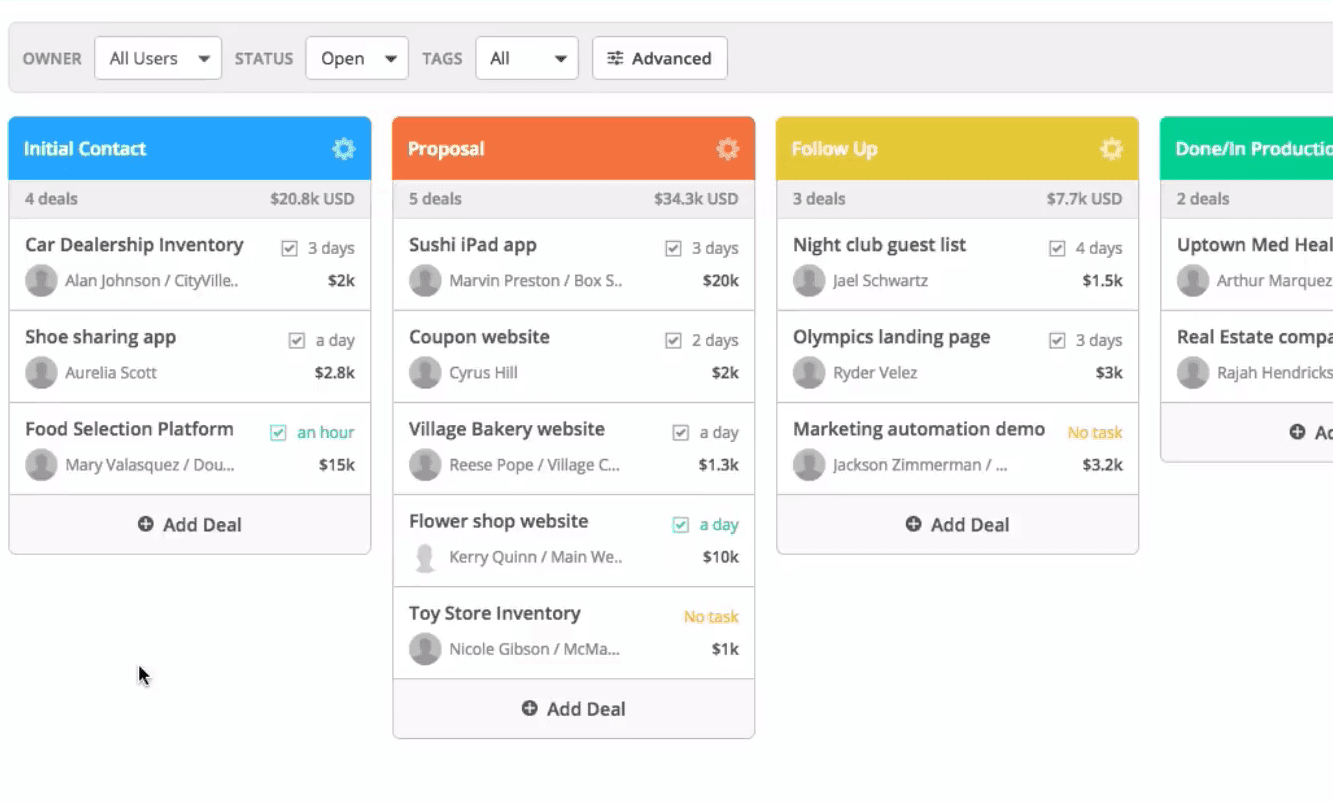Click Jael Schwartz's avatar icon

click(x=809, y=281)
